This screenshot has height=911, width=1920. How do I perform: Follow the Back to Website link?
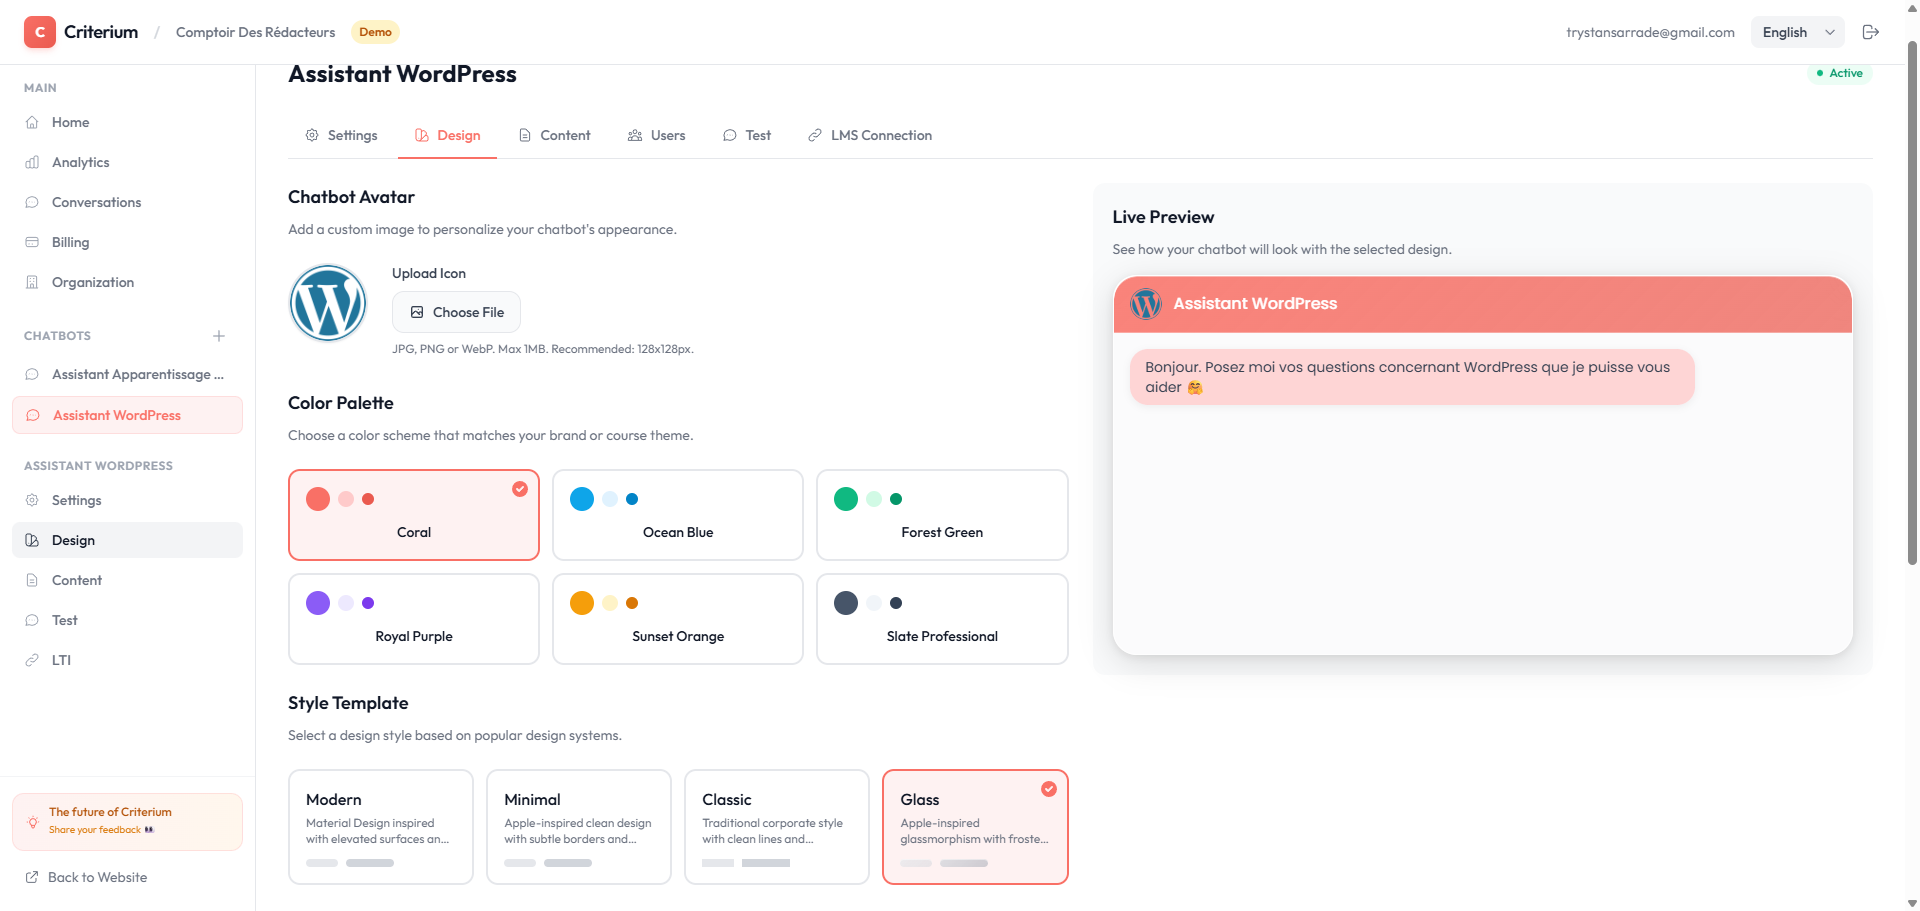tap(97, 877)
